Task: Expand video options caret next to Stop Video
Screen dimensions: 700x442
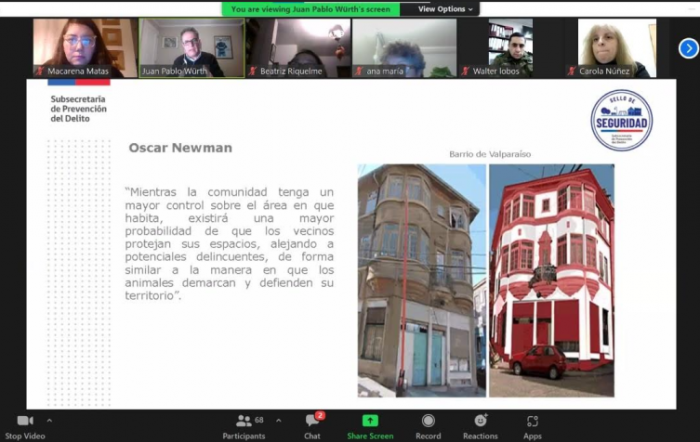Action: point(50,420)
